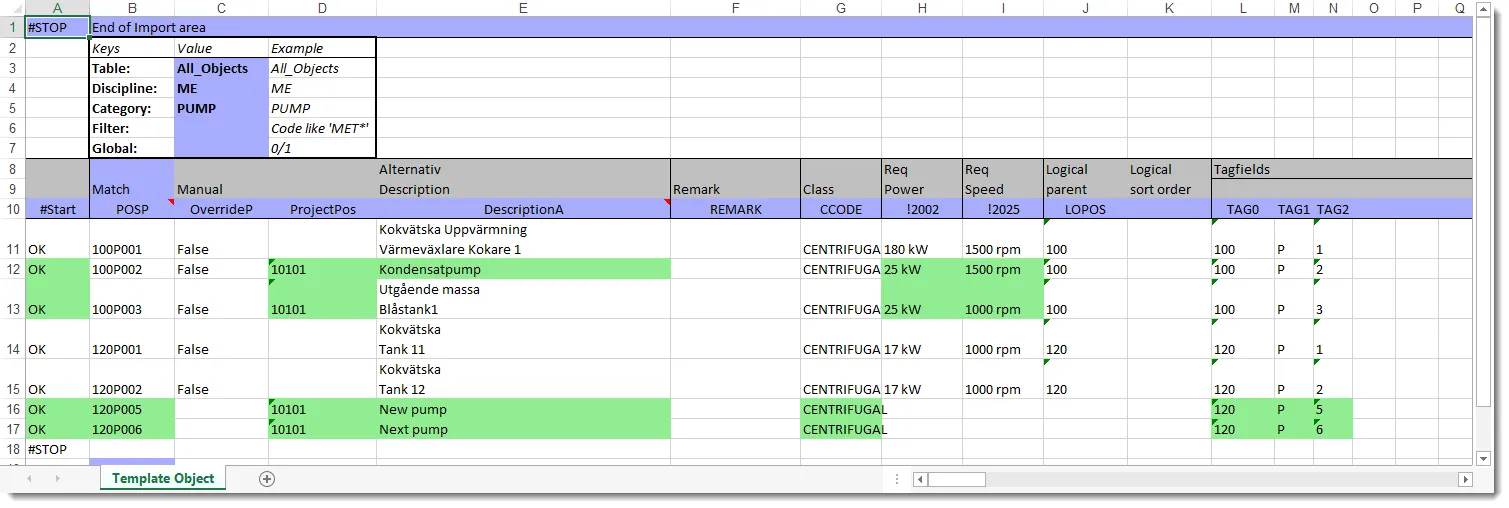Viewport: 1509px width, 508px height.
Task: Select column E header
Action: click(523, 8)
